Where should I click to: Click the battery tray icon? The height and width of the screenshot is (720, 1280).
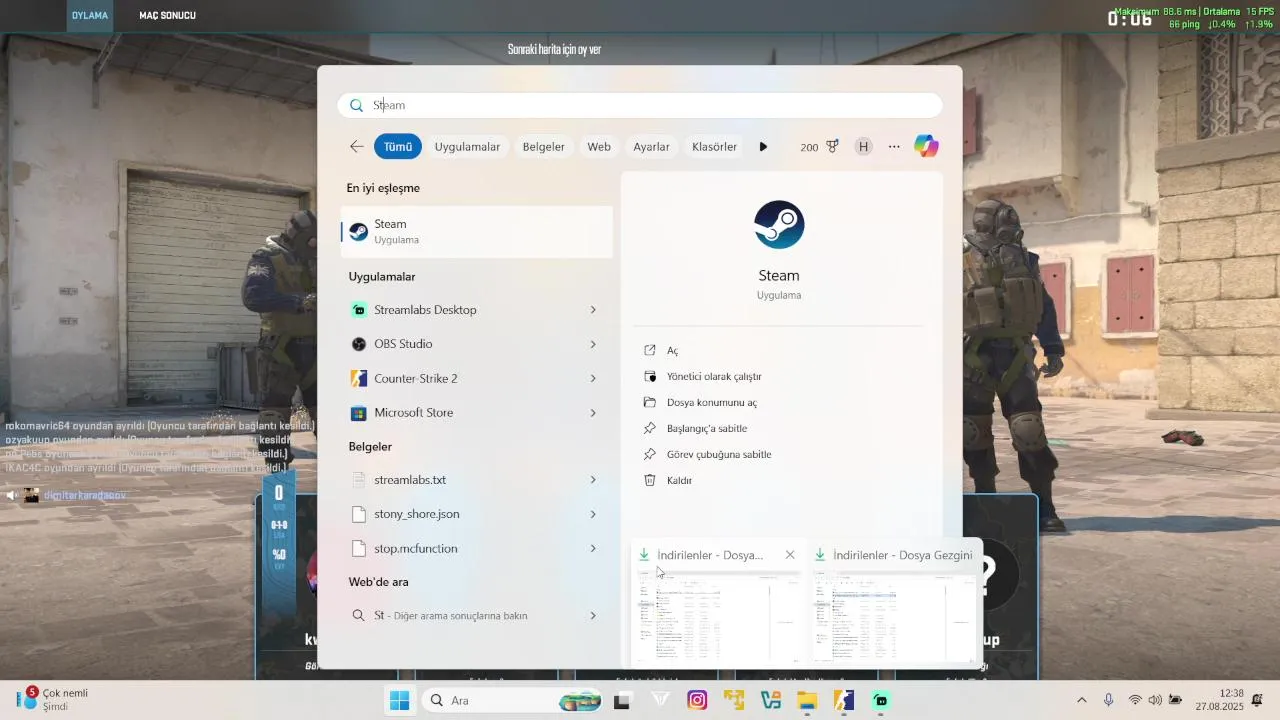(1176, 700)
